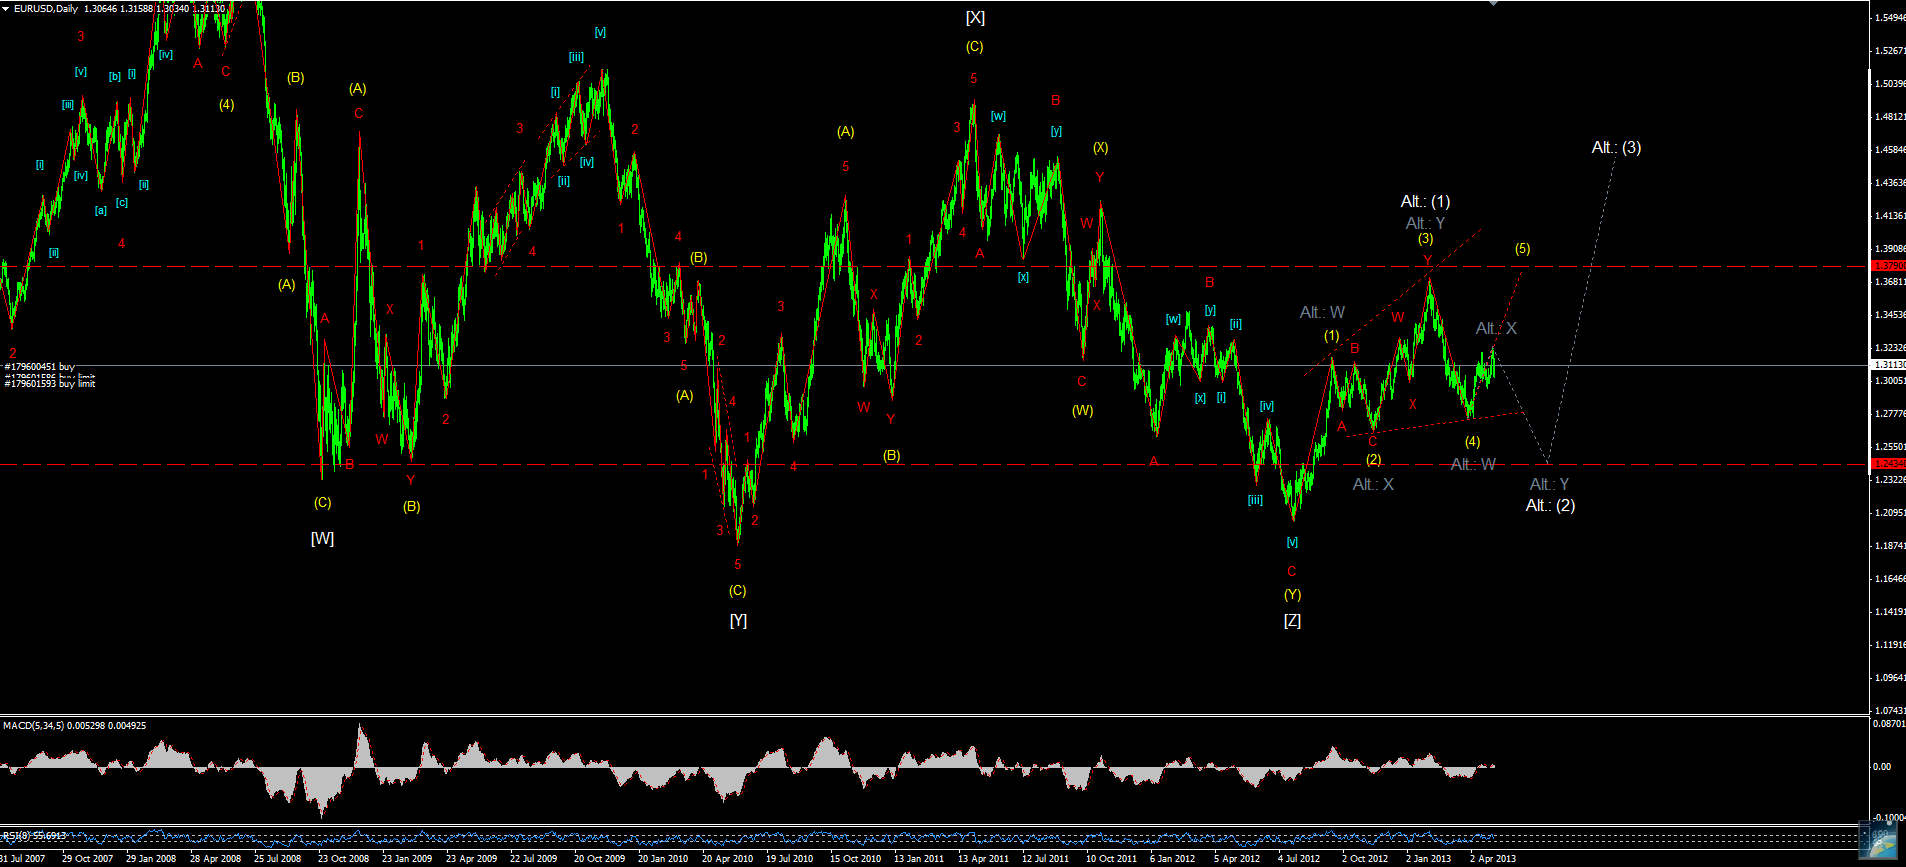Select the yellow (W) wave label
This screenshot has height=867, width=1906.
coord(1082,411)
